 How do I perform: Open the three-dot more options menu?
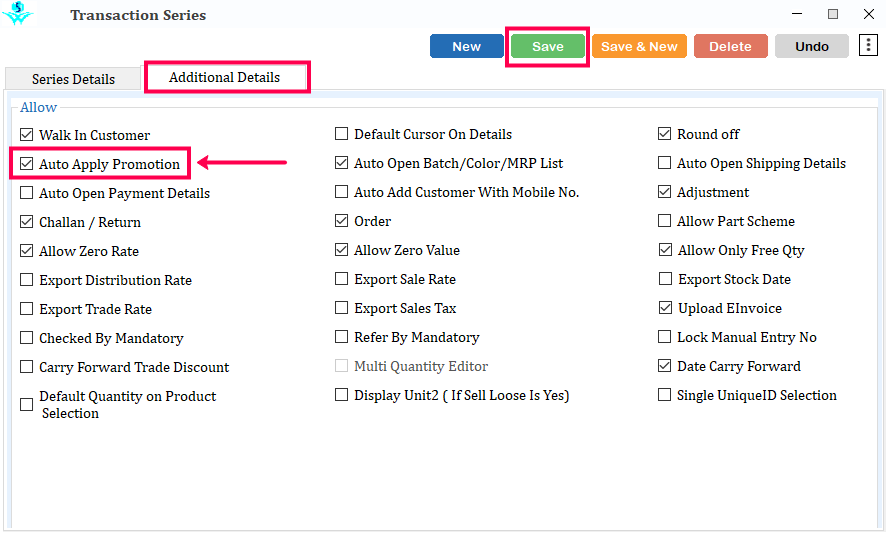[868, 45]
